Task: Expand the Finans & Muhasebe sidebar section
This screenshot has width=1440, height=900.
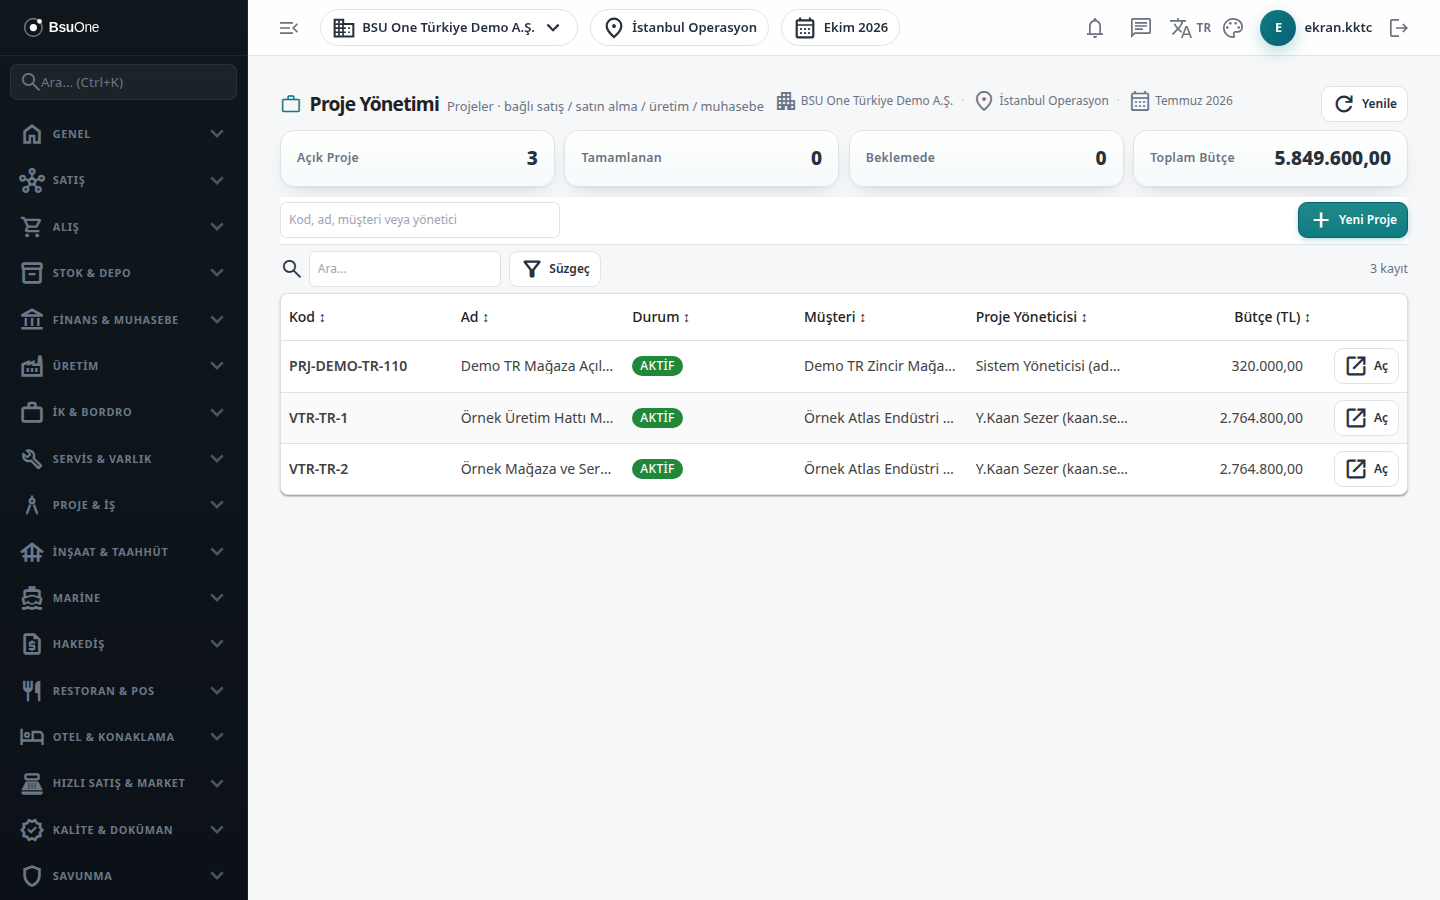Action: (124, 320)
